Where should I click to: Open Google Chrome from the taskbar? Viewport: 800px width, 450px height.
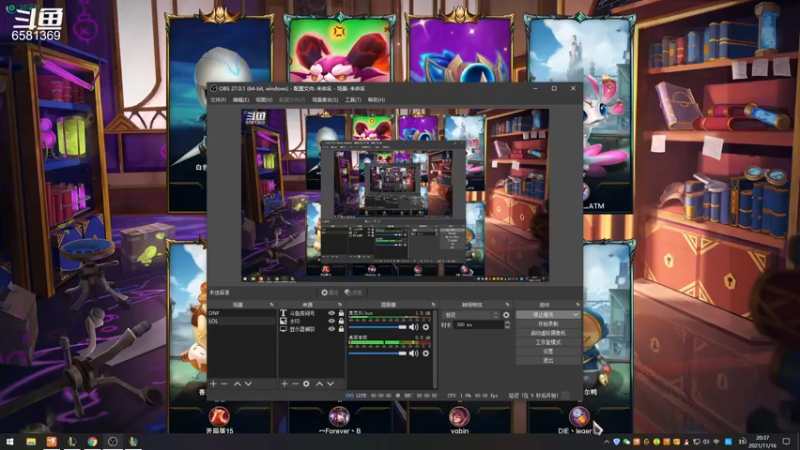coord(92,441)
